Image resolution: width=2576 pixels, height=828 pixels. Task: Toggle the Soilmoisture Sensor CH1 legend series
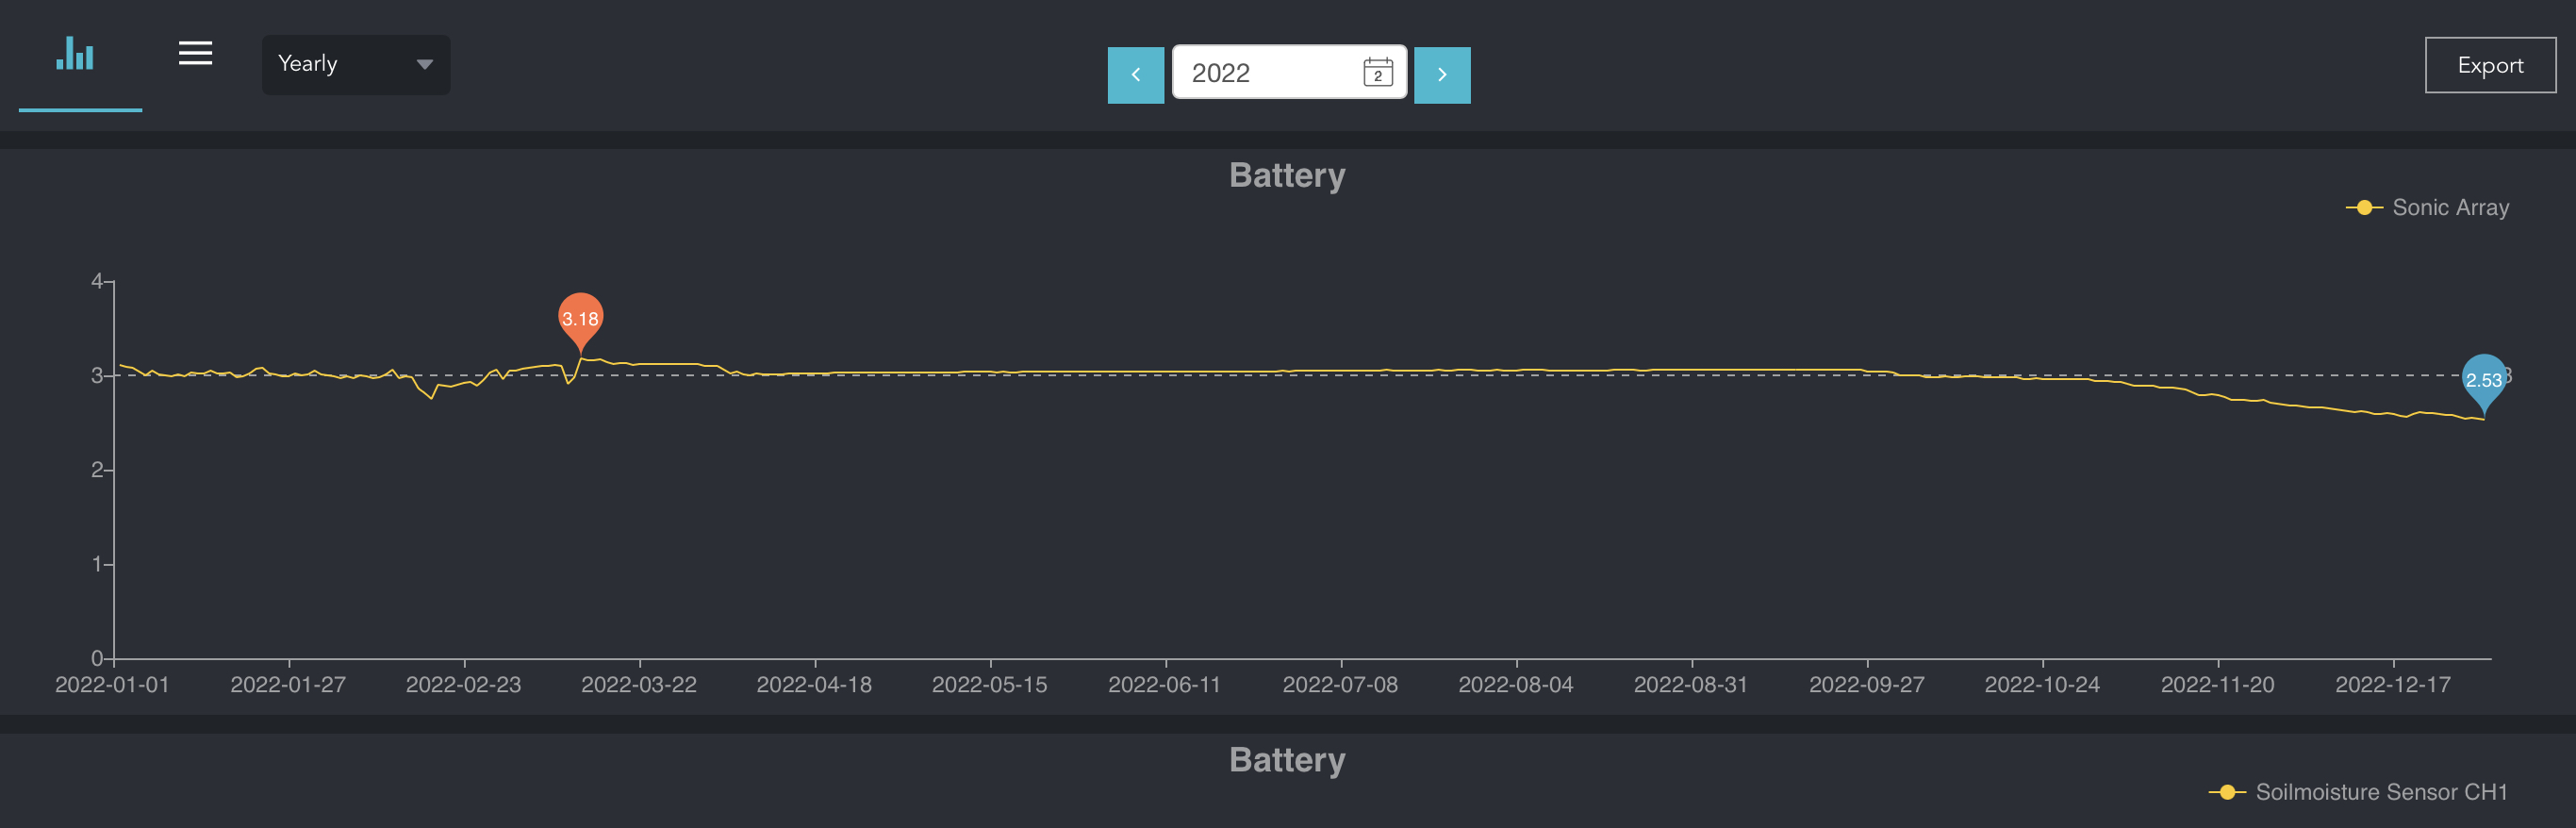click(x=2380, y=792)
